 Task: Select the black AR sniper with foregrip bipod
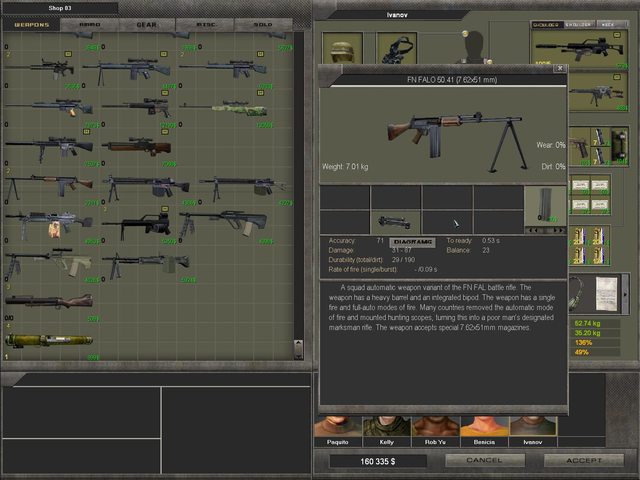tap(50, 147)
